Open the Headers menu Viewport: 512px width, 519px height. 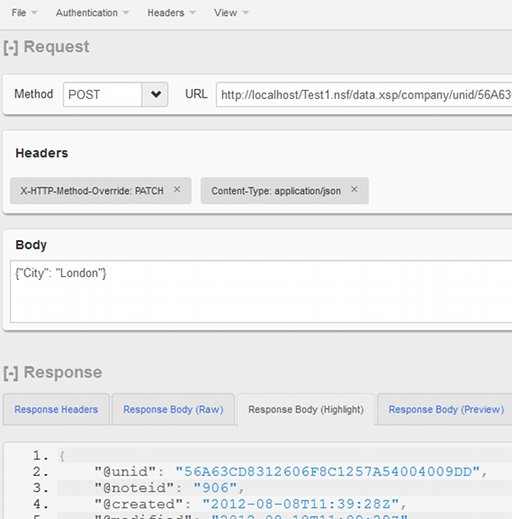pos(171,13)
